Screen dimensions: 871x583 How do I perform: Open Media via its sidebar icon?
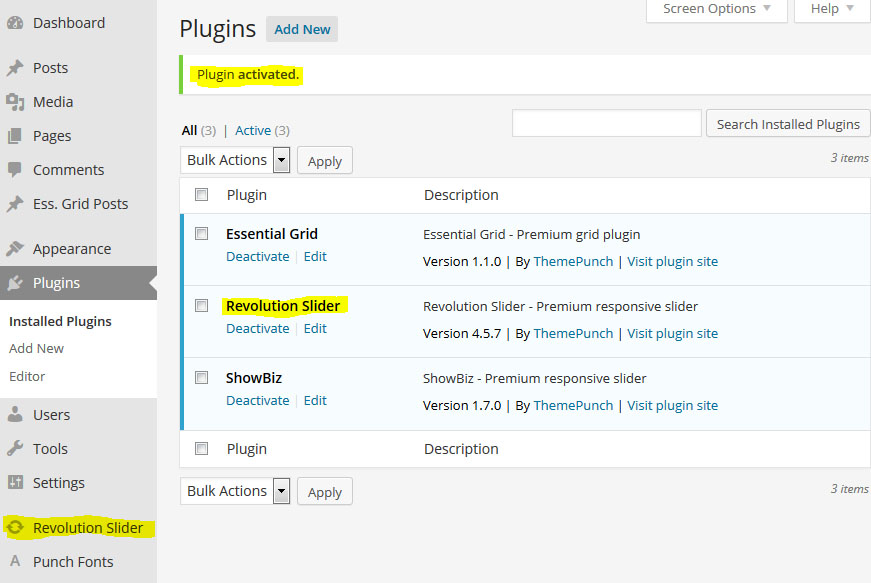click(x=15, y=102)
